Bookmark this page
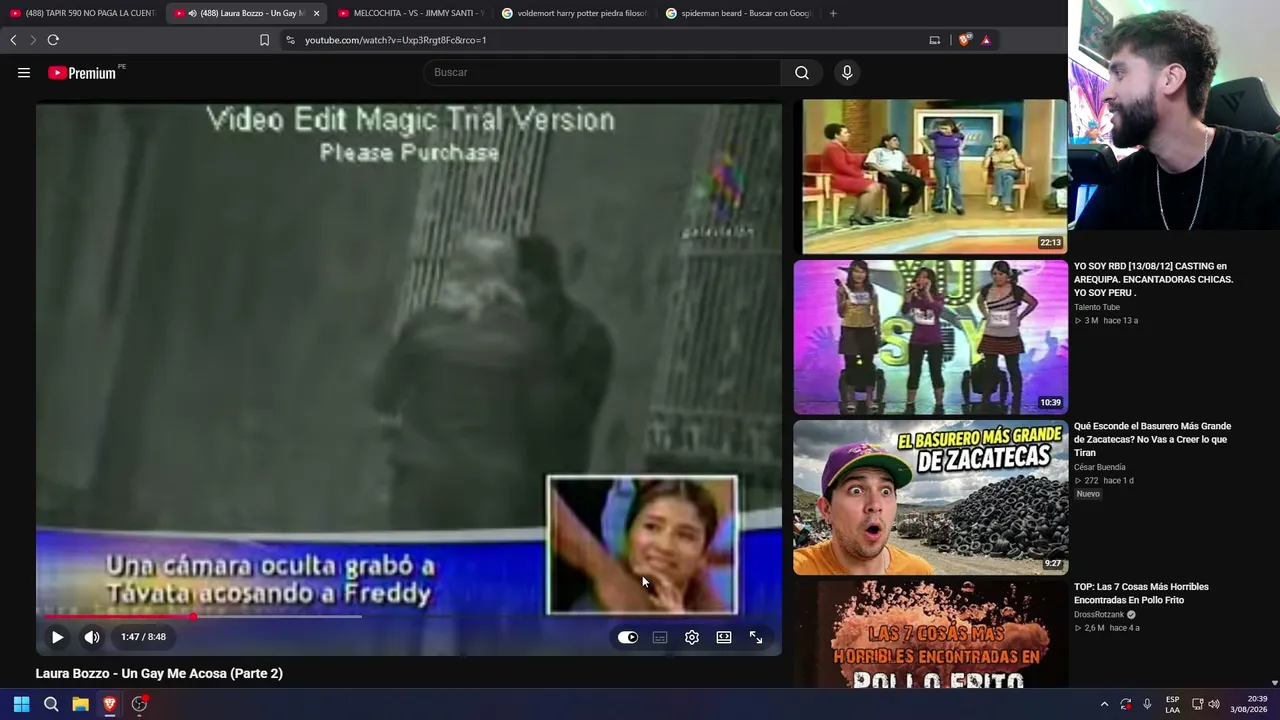The width and height of the screenshot is (1280, 720). point(264,40)
